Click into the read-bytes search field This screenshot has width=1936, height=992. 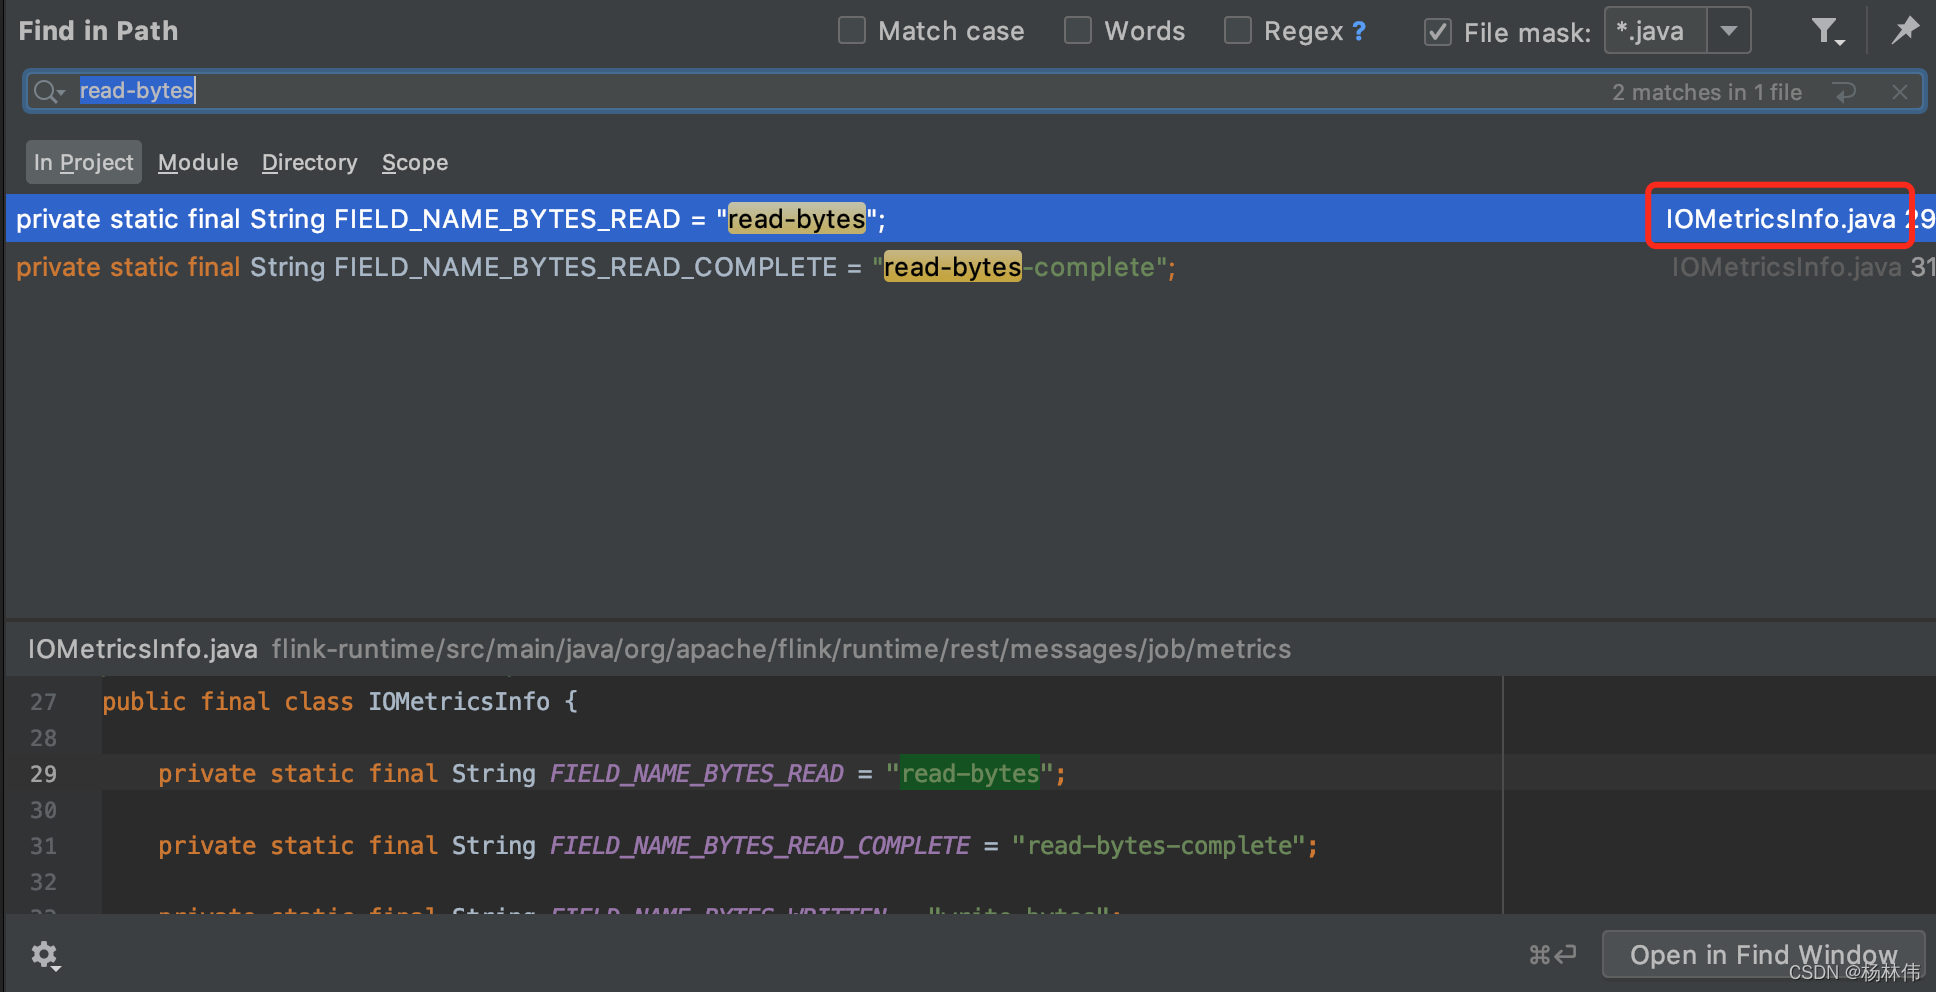800,91
